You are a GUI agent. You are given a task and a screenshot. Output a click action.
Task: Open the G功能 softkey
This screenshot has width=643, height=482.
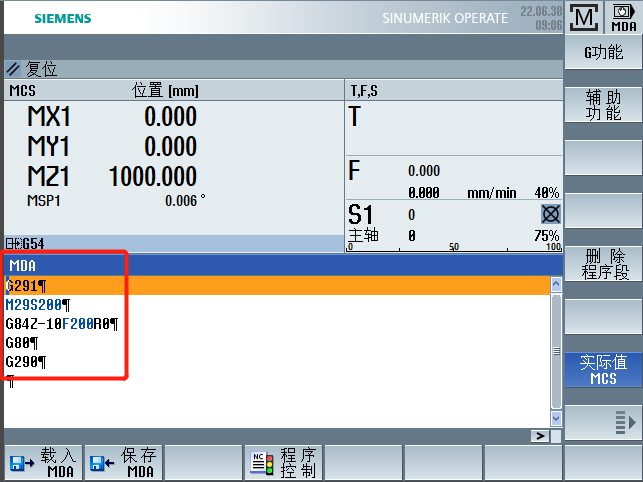click(603, 53)
